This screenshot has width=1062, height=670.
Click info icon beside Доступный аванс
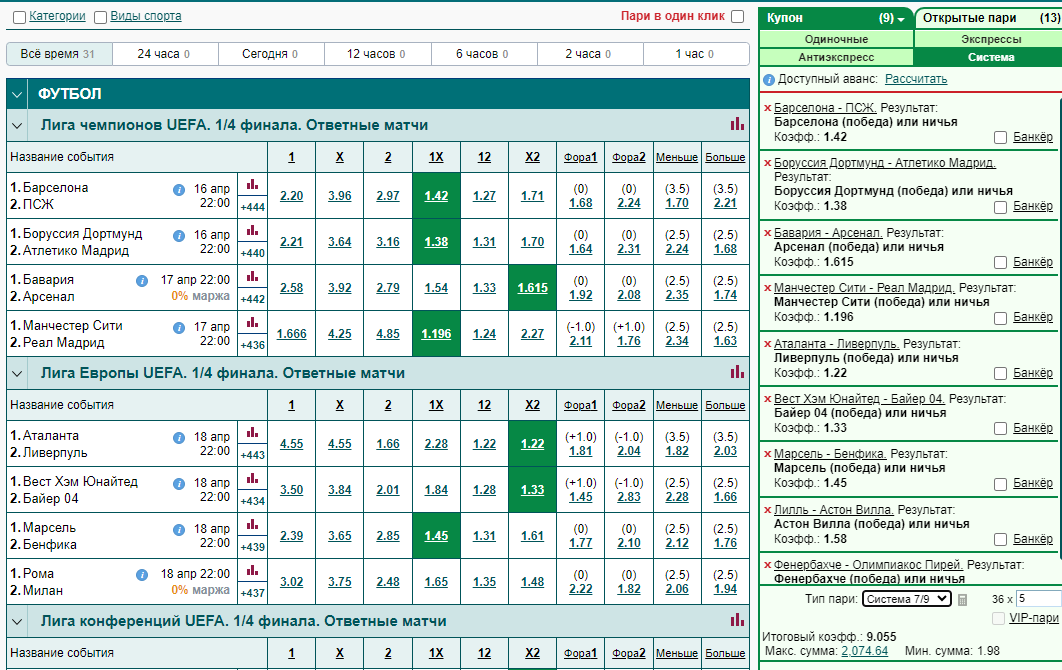[769, 80]
